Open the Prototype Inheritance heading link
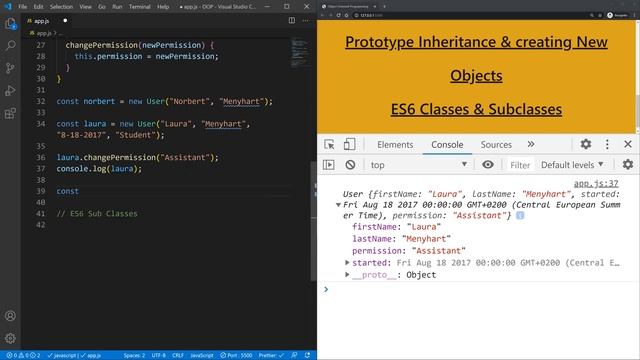 pyautogui.click(x=476, y=58)
